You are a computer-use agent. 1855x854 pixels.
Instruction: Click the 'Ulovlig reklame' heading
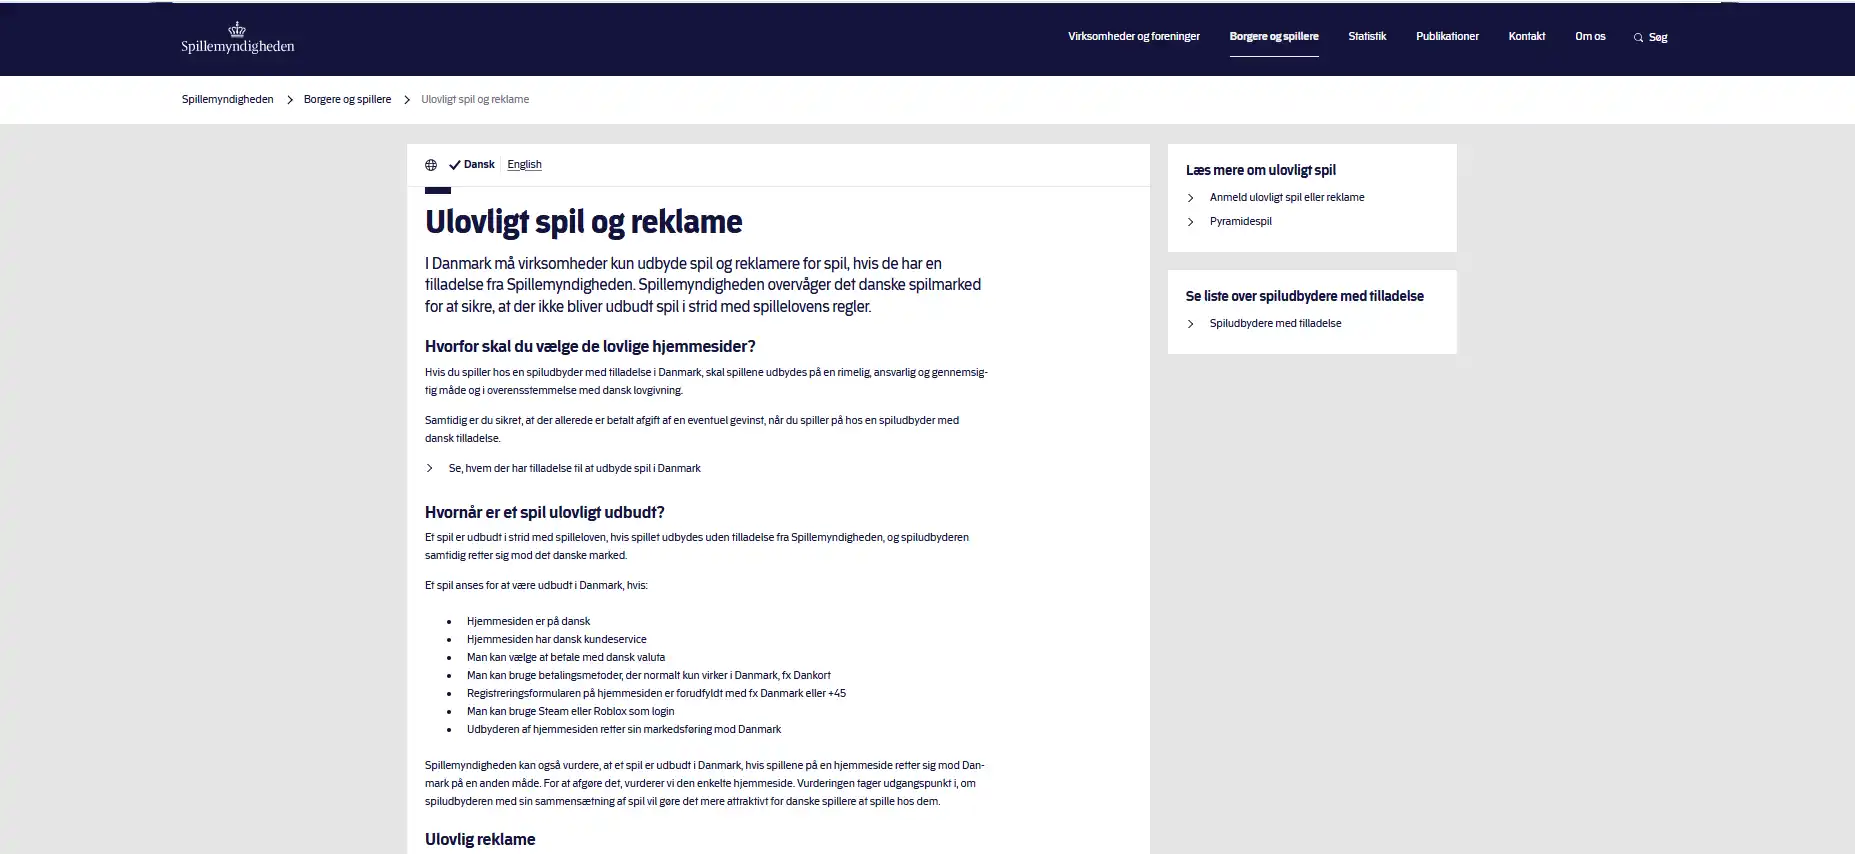point(480,840)
